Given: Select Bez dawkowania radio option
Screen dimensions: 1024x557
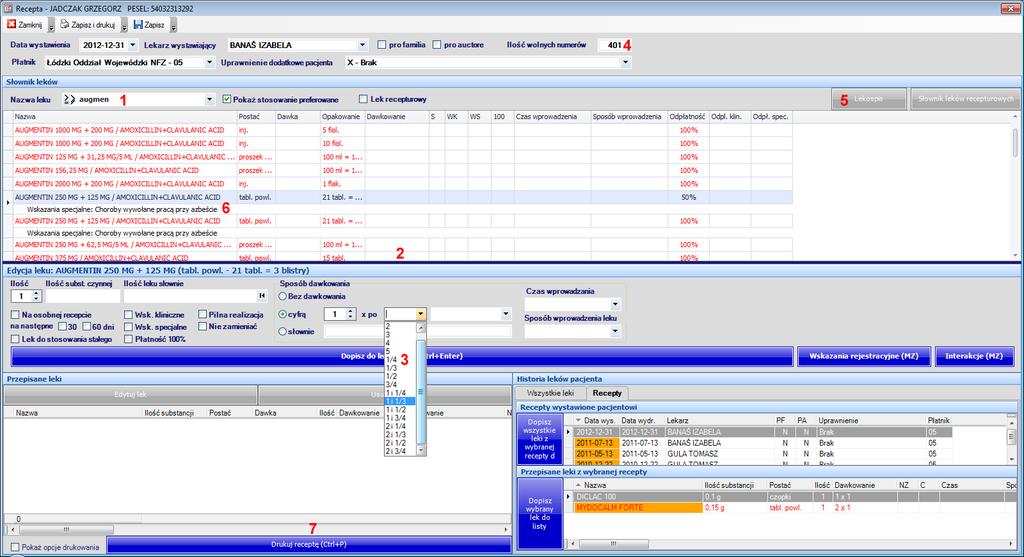Looking at the screenshot, I should pos(283,296).
